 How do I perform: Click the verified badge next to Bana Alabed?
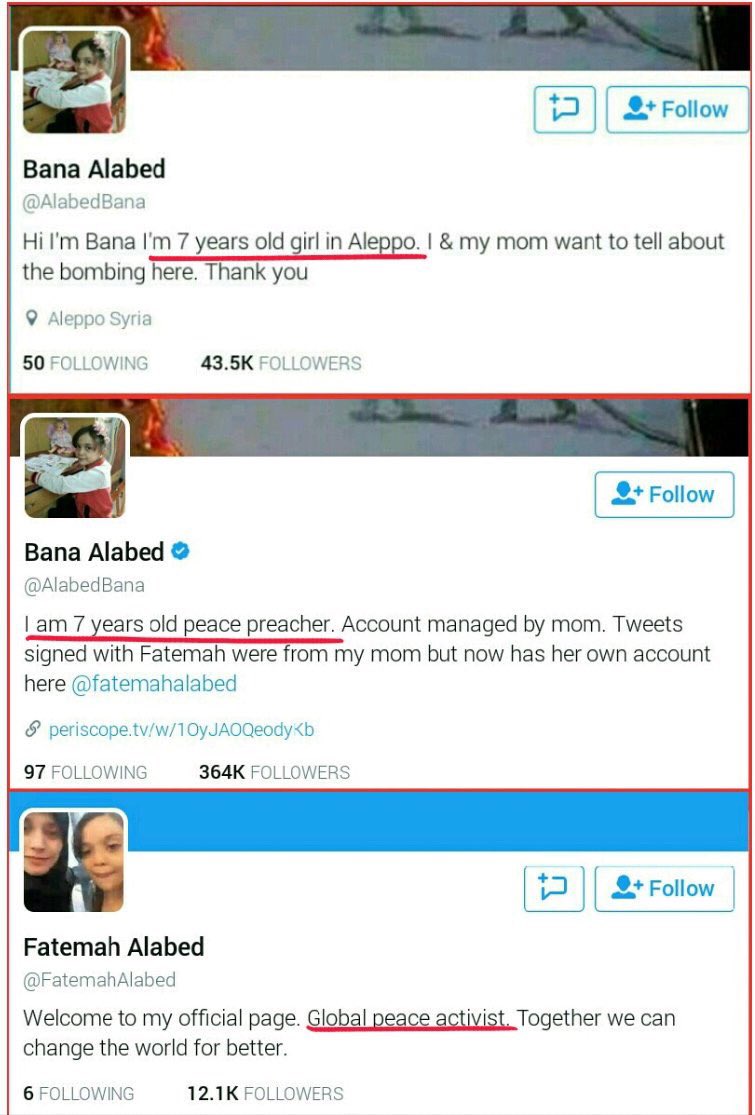click(181, 551)
